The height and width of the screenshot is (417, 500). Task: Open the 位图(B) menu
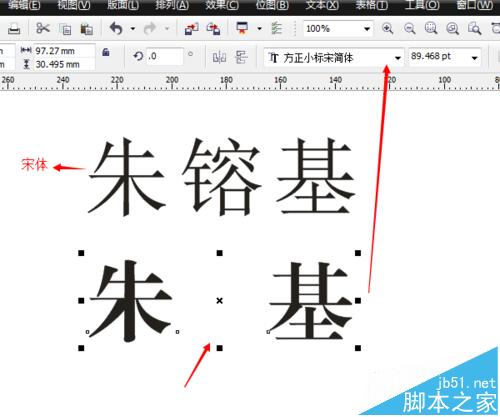point(272,5)
